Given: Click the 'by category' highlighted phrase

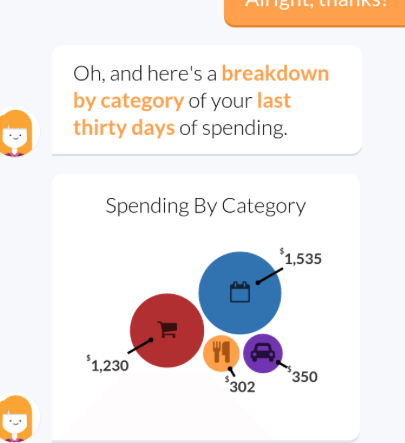Looking at the screenshot, I should pyautogui.click(x=128, y=101).
